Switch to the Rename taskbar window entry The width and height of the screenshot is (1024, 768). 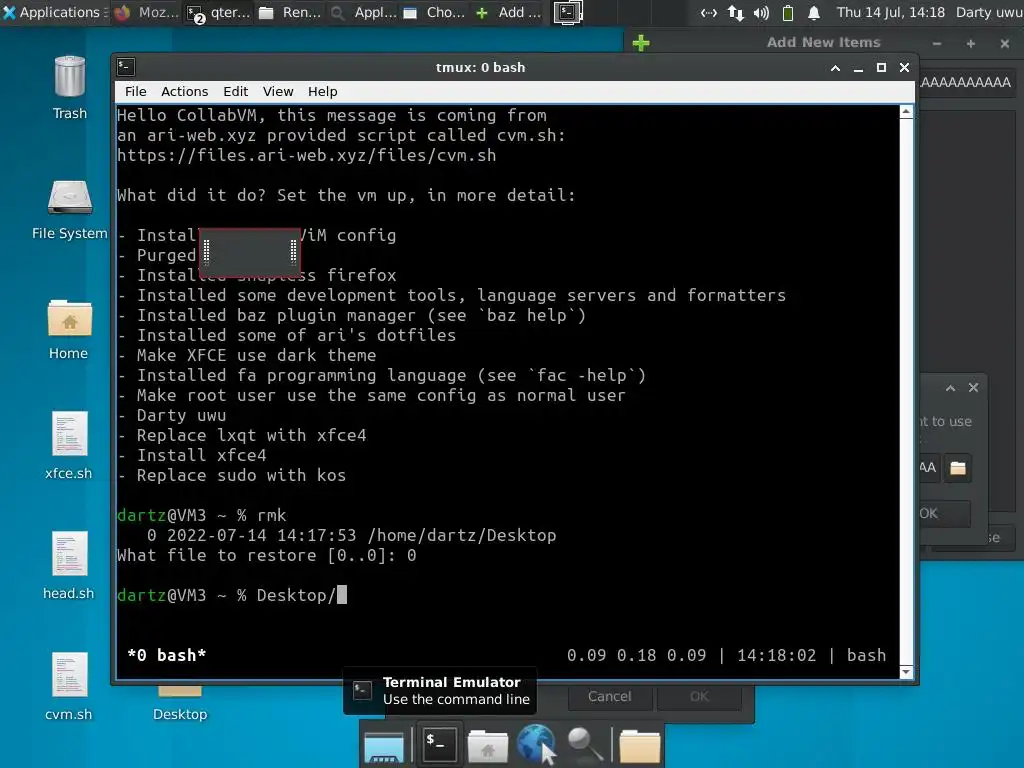pyautogui.click(x=290, y=12)
